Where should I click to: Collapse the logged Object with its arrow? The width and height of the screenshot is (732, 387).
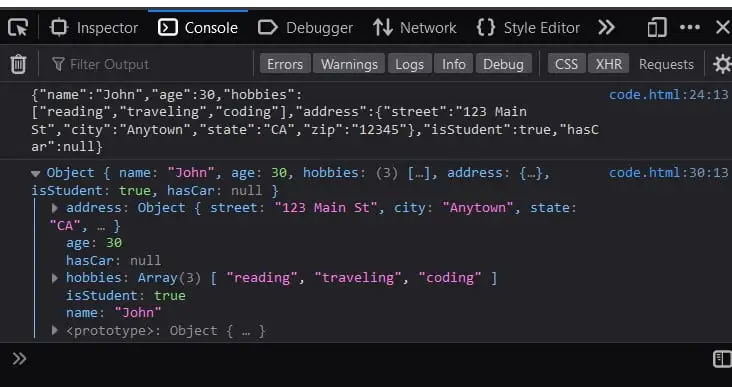(35, 174)
